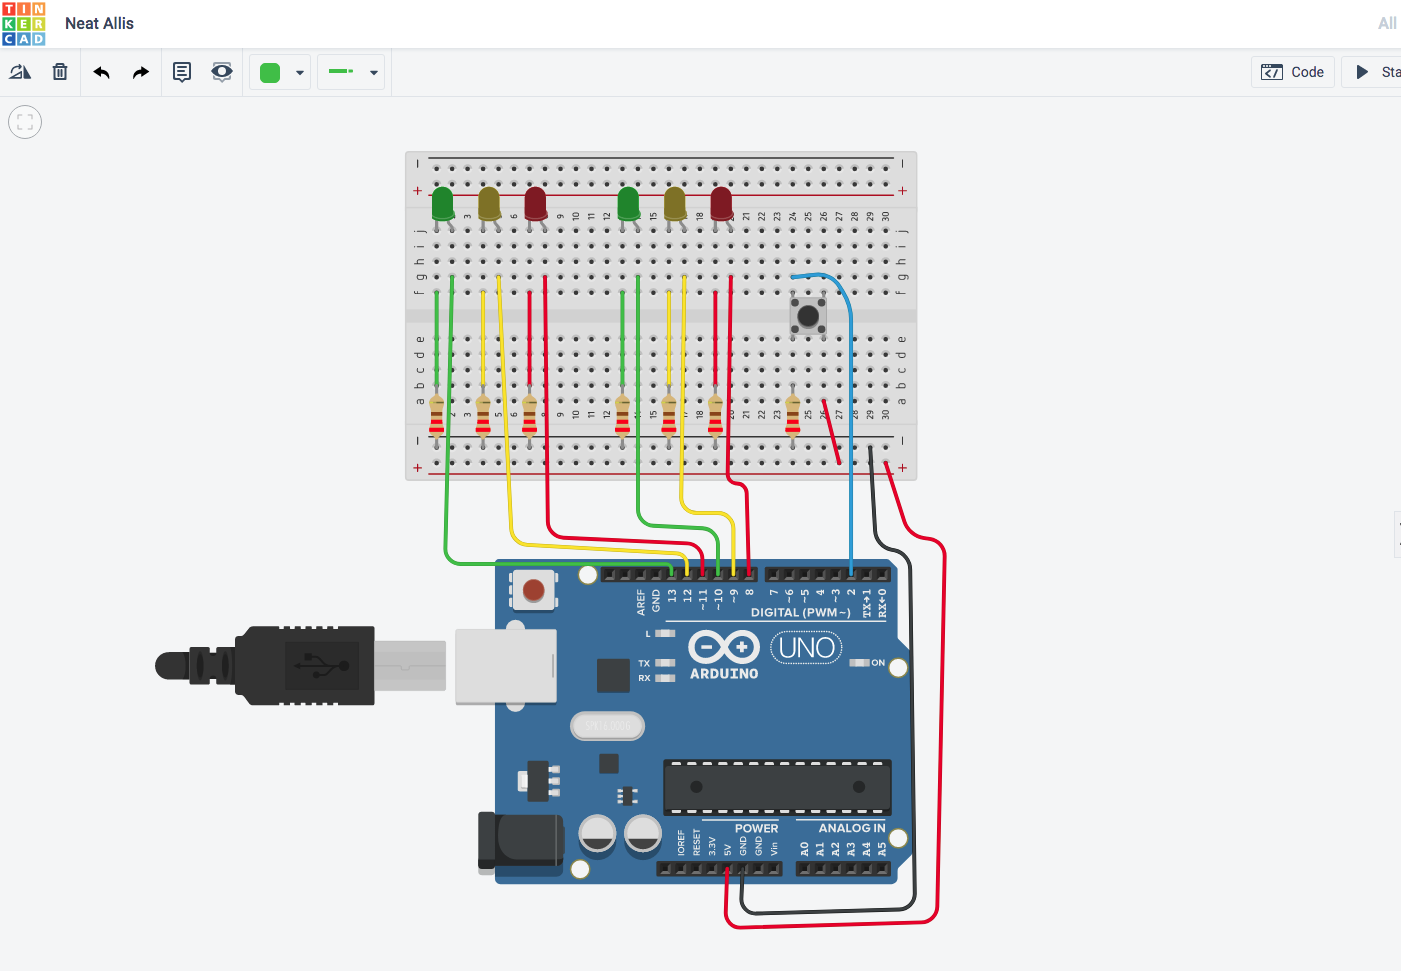
Task: Click the zoom-to-fit icon on the canvas
Action: click(x=24, y=121)
